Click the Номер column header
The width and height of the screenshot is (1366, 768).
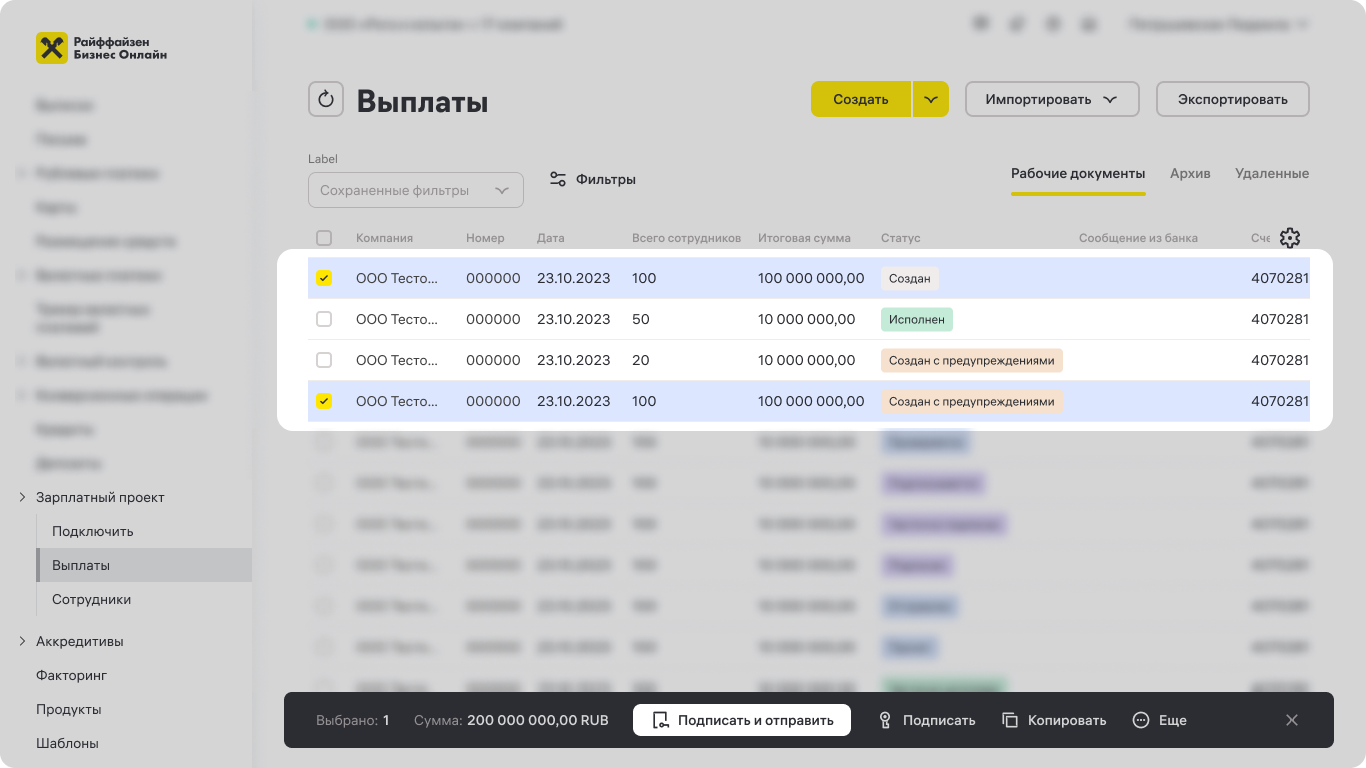click(x=485, y=238)
